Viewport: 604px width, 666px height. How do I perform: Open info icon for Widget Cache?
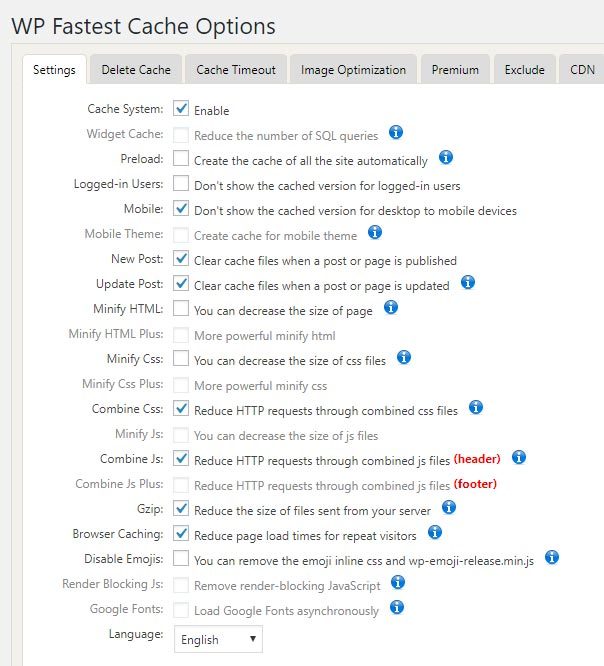[396, 133]
